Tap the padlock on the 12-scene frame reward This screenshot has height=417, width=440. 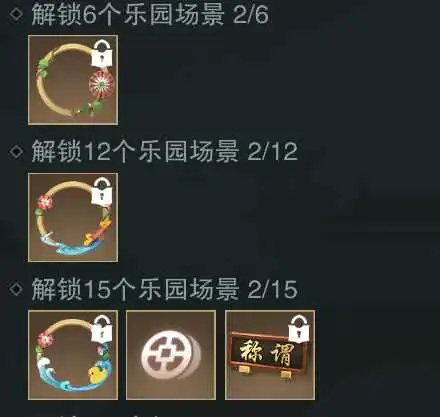pos(102,191)
